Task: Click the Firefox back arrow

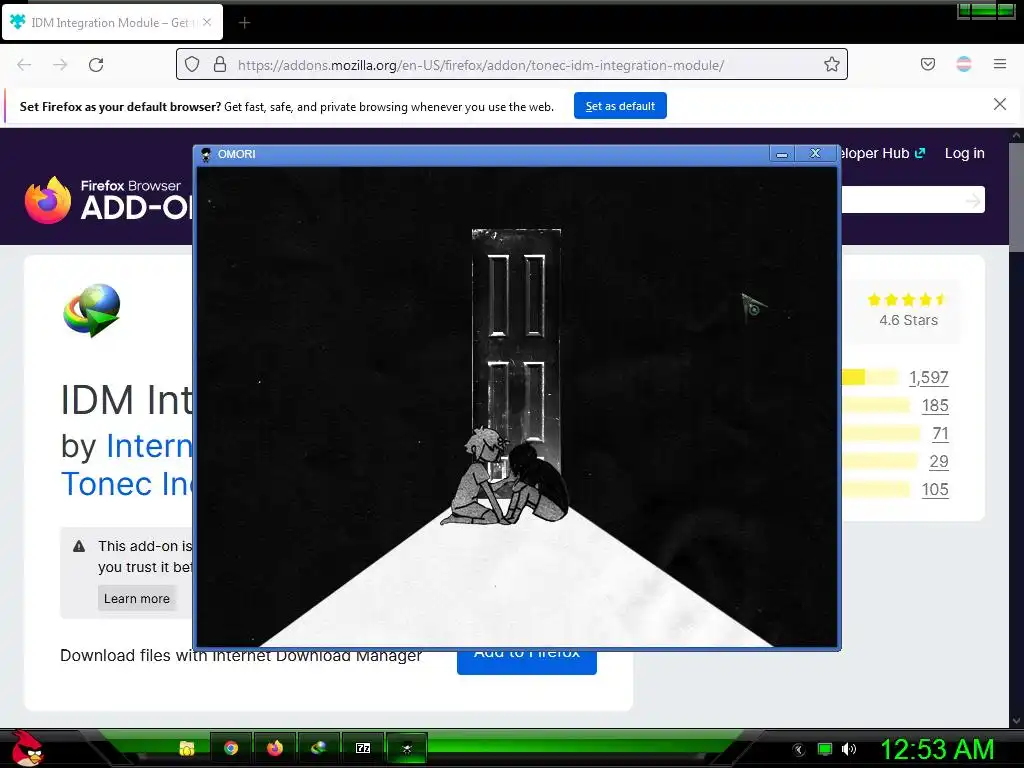Action: coord(24,65)
